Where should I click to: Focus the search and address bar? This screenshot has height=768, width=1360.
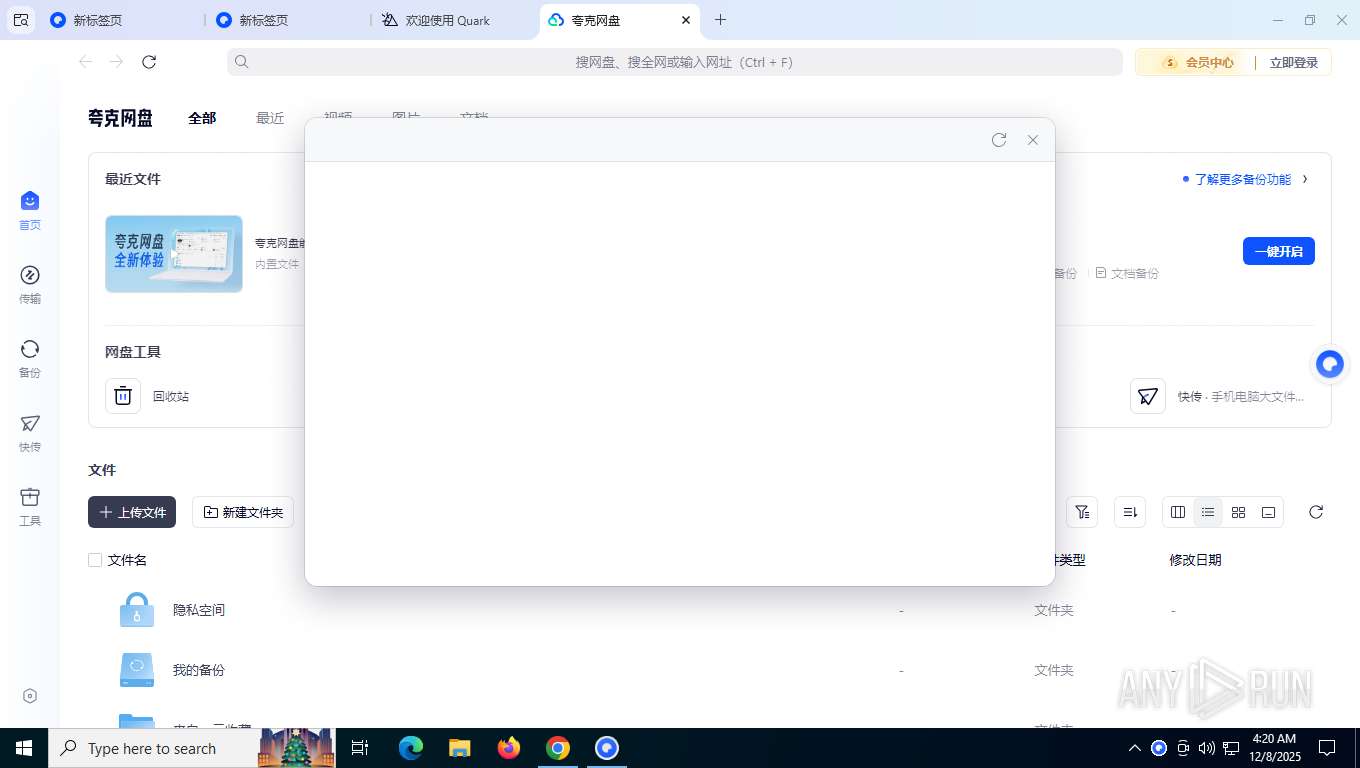pos(675,62)
